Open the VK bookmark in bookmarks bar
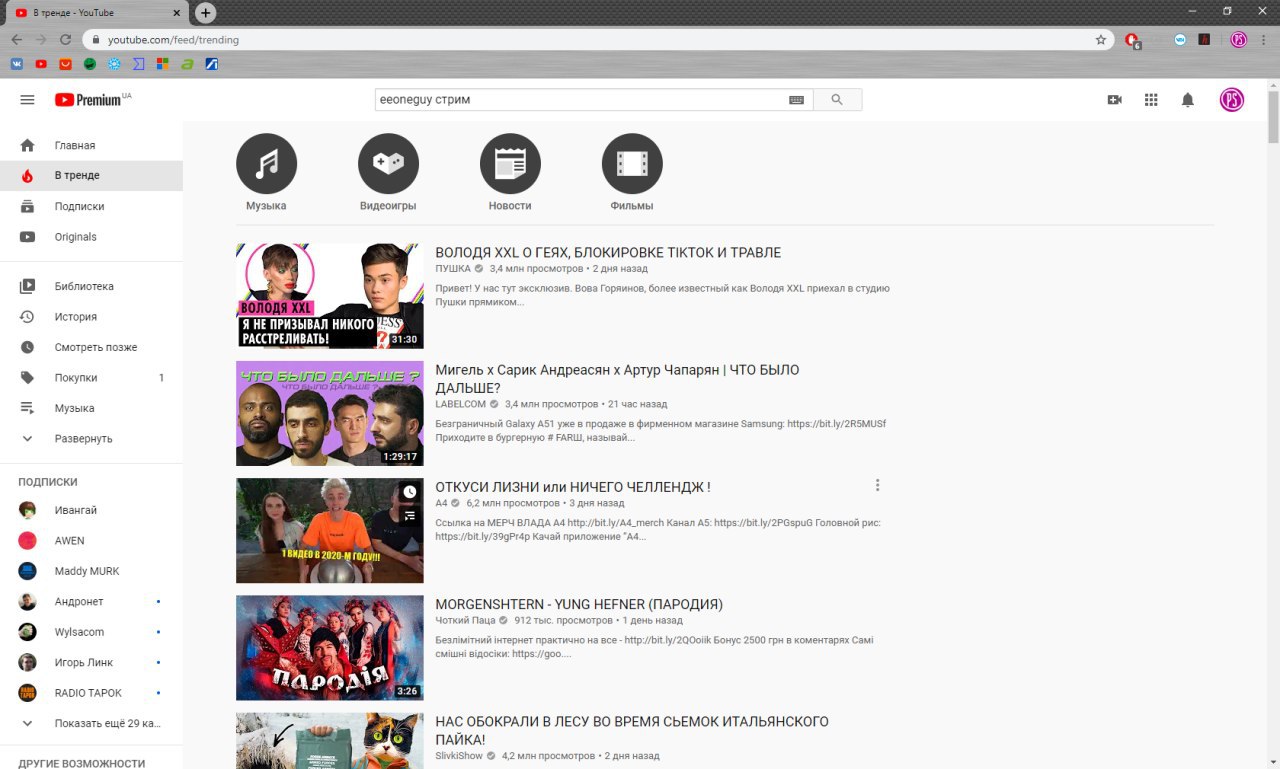The image size is (1280, 769). click(17, 64)
